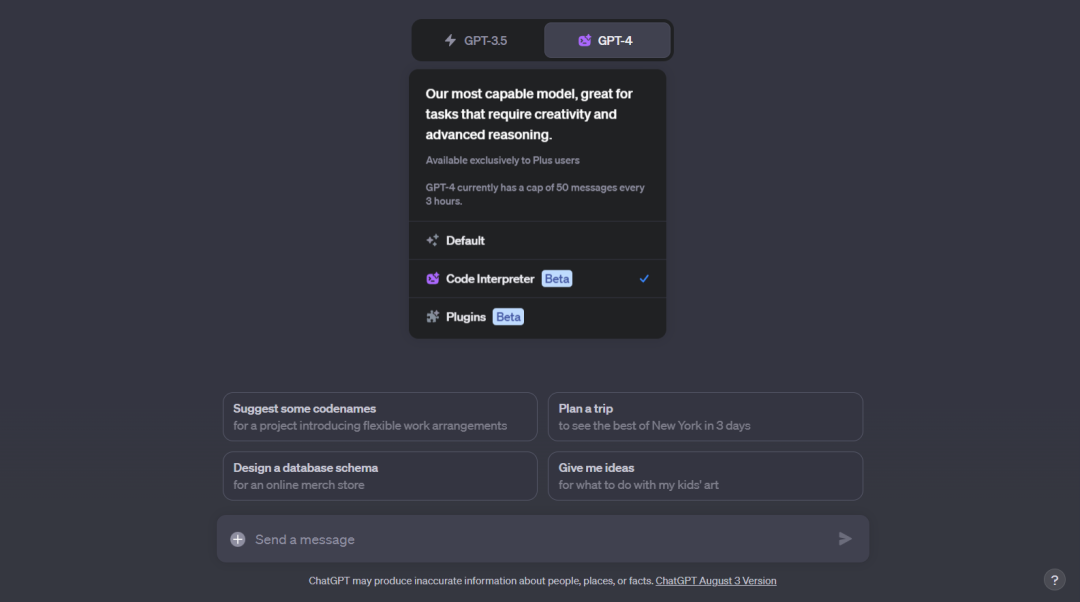1080x602 pixels.
Task: Click the purple Code Interpreter icon
Action: click(433, 279)
